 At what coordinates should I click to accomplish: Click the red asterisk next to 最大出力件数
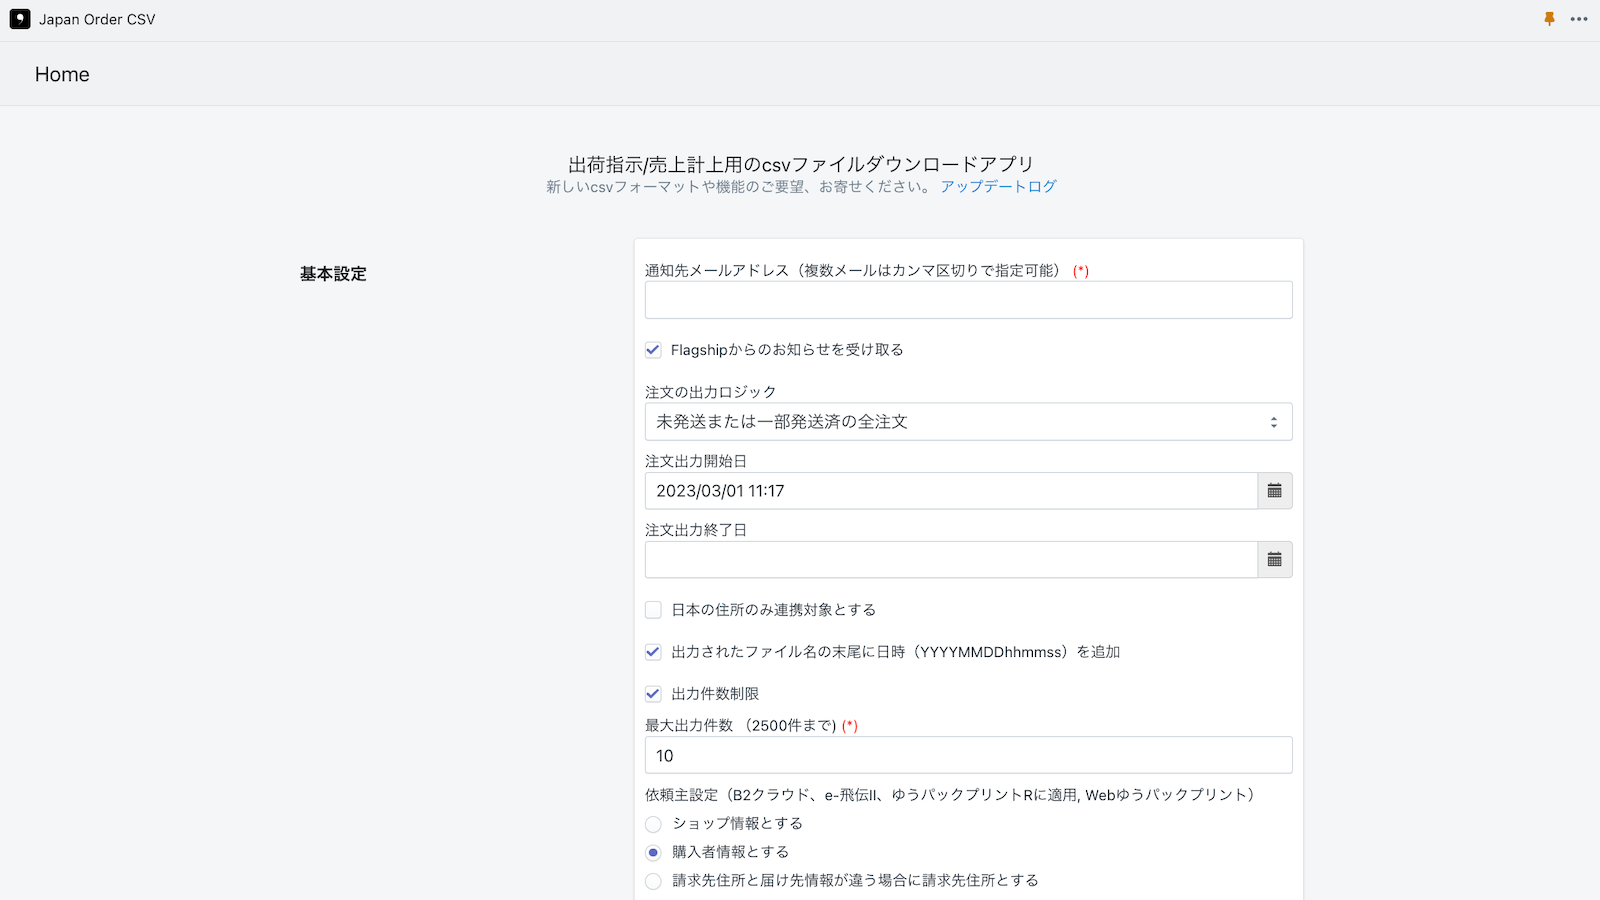pyautogui.click(x=851, y=726)
